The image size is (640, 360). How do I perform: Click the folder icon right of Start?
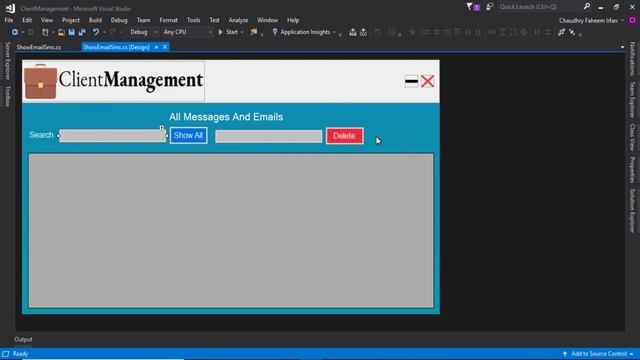click(x=254, y=32)
